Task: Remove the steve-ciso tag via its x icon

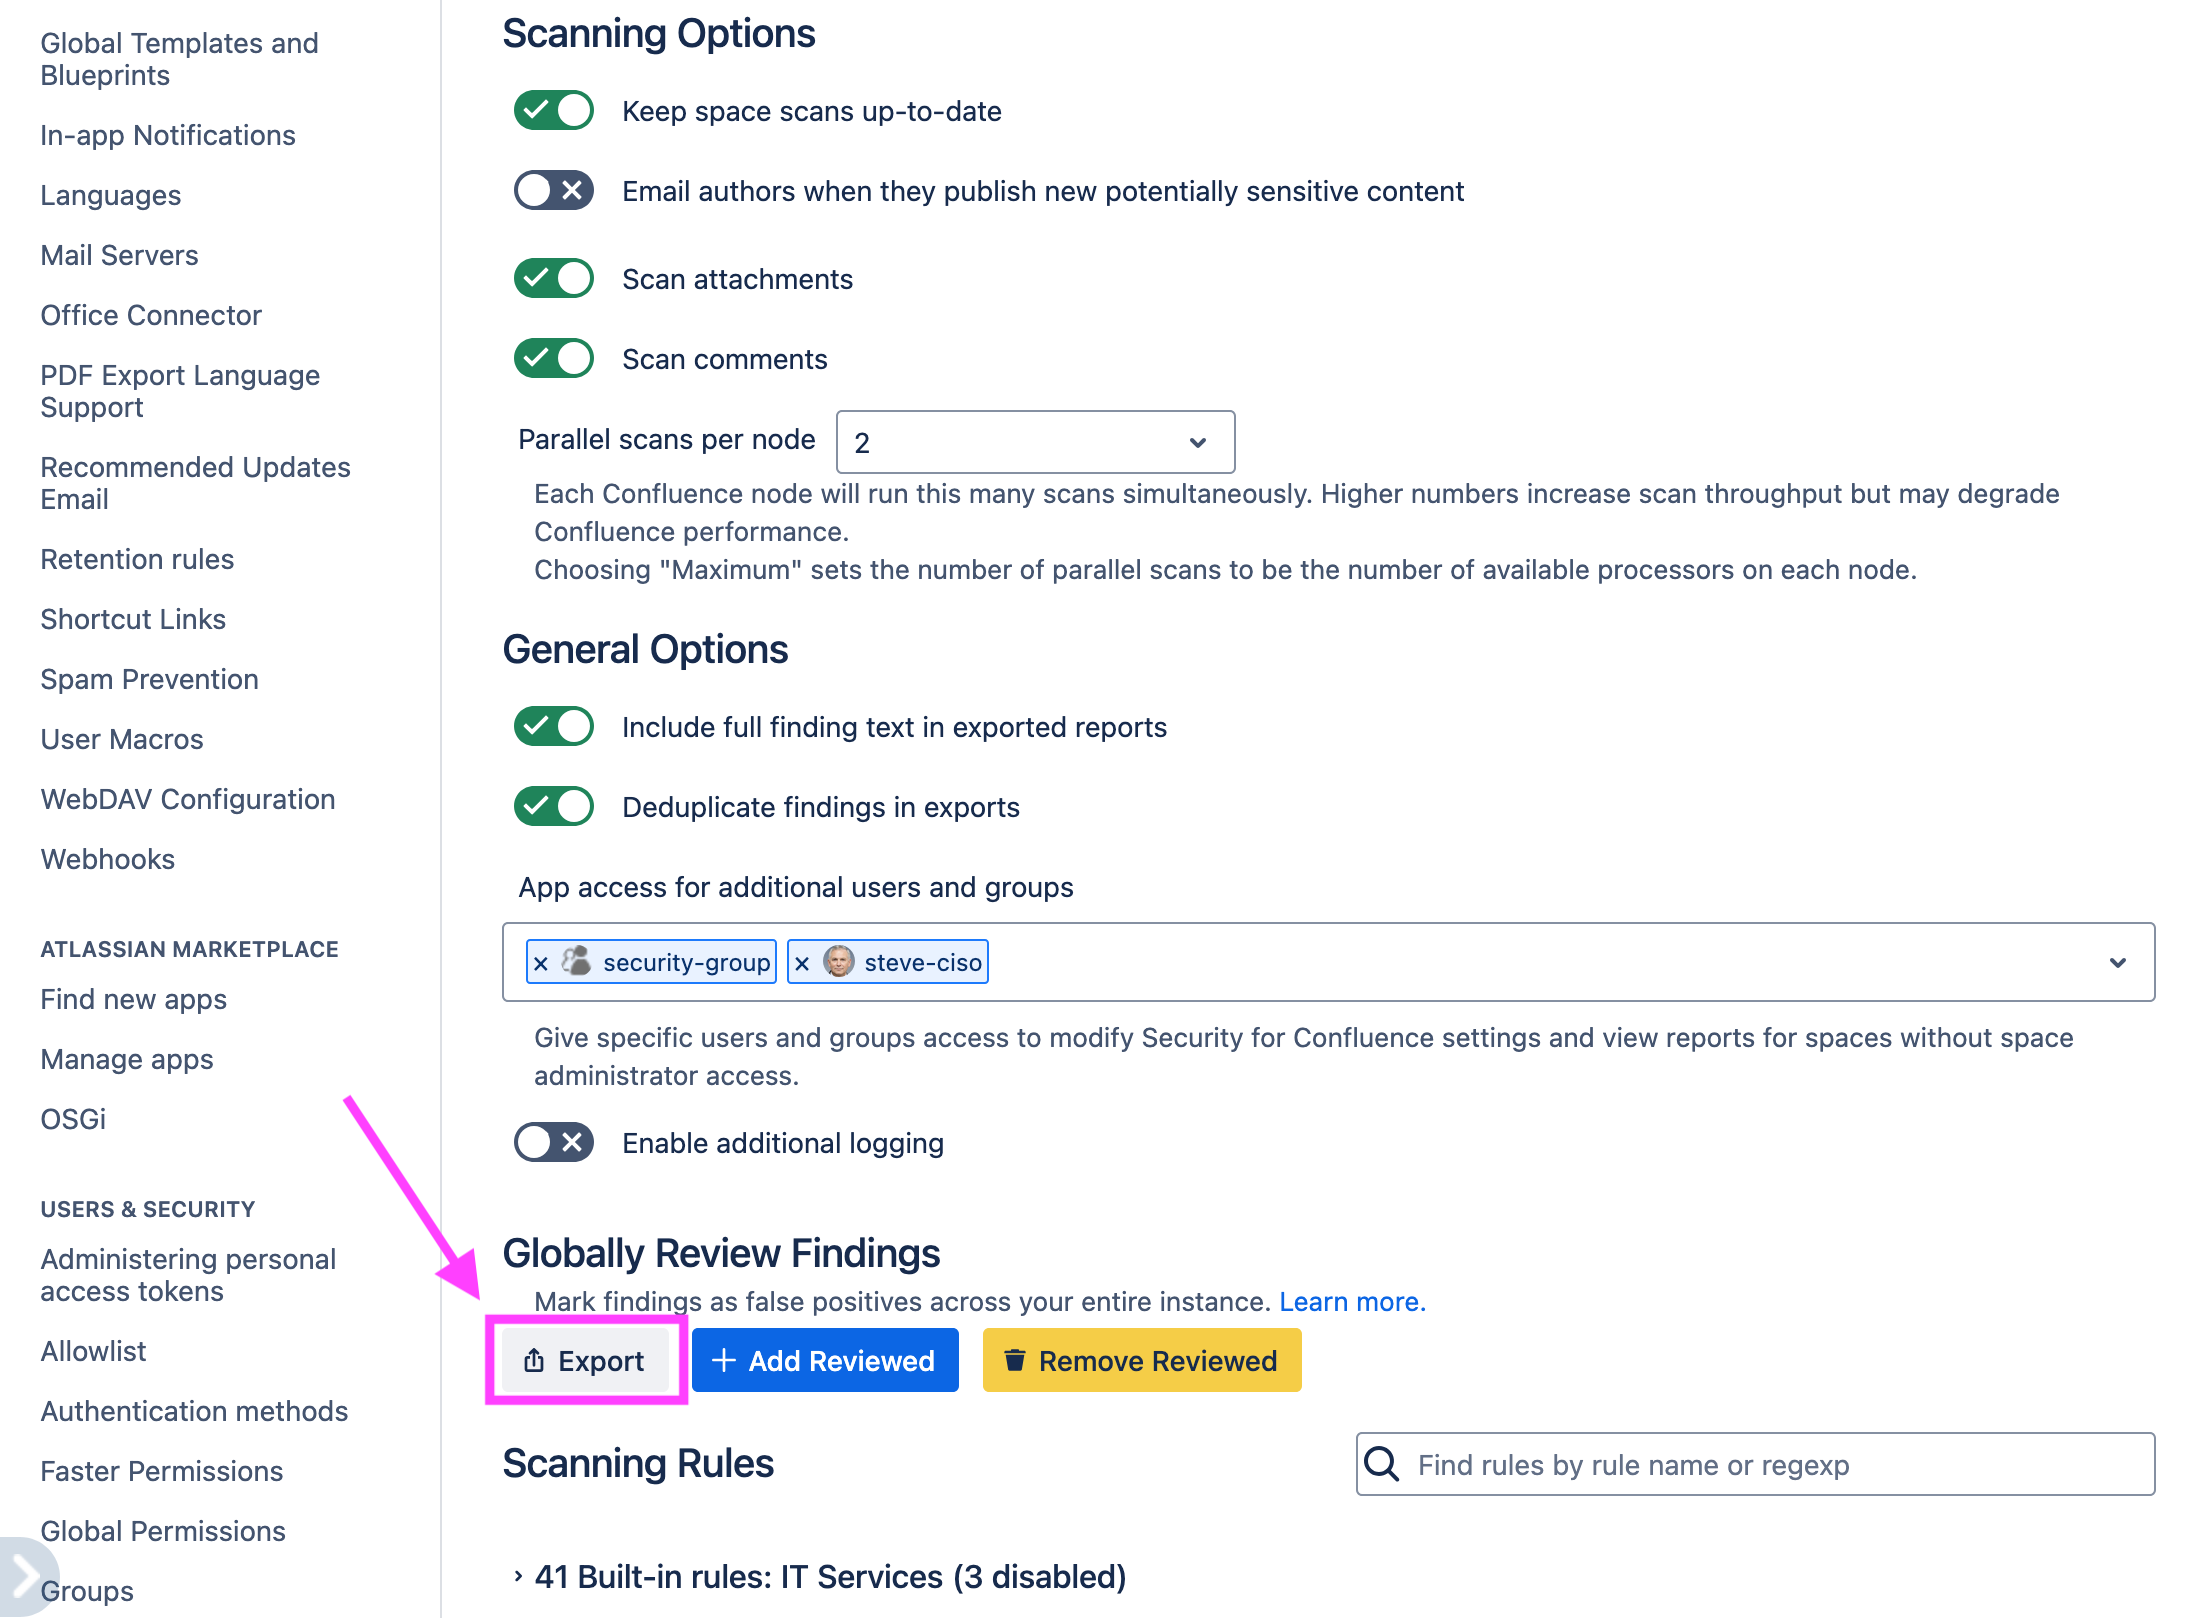Action: [803, 962]
